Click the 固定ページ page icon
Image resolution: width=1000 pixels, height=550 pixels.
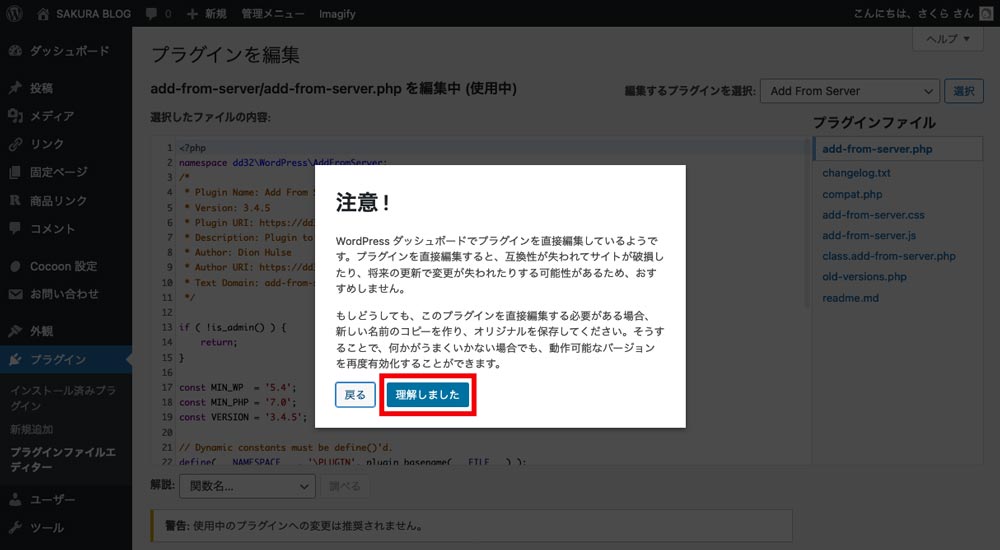click(x=15, y=172)
